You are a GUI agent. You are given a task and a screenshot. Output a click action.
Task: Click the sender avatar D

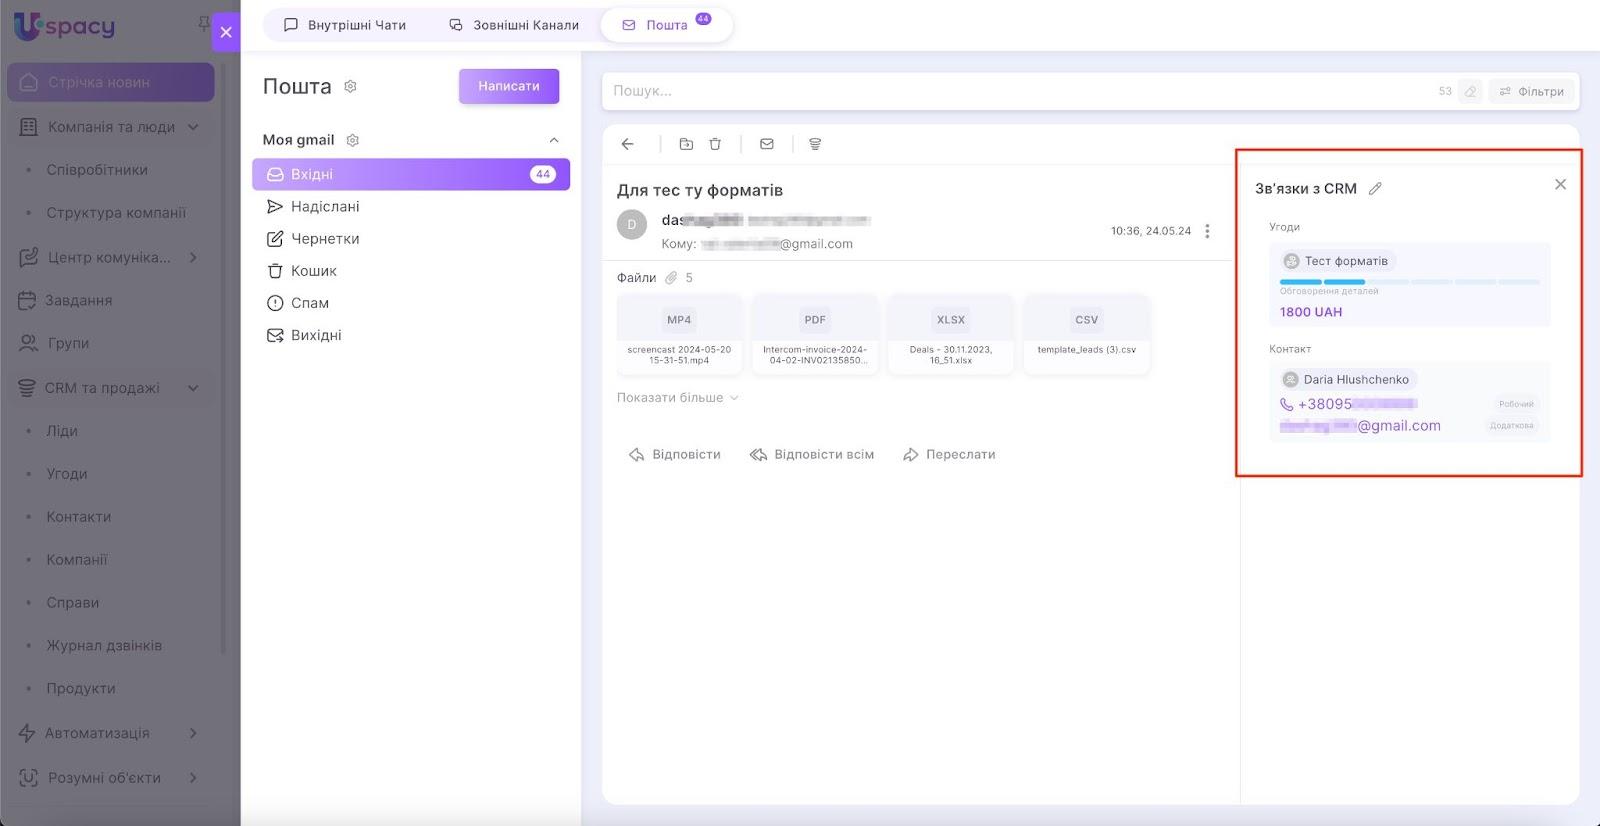coord(632,225)
